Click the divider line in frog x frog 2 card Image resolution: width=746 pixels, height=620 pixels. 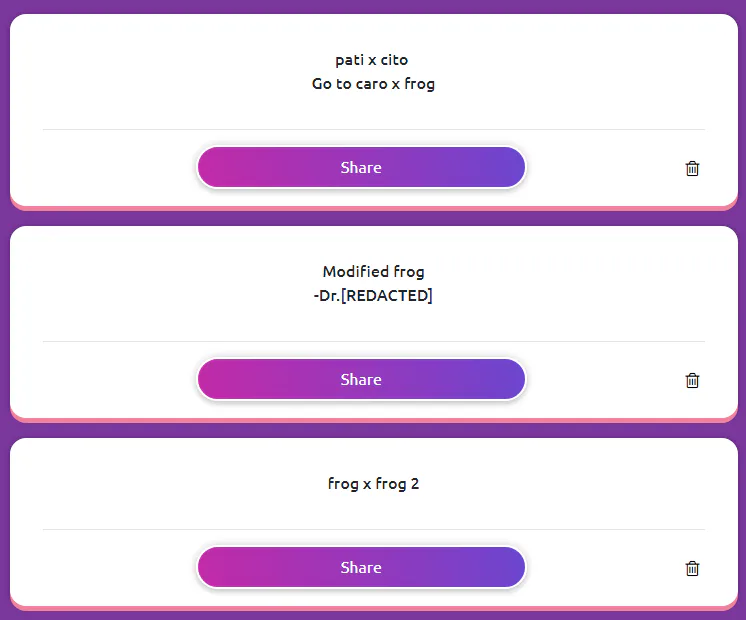pos(373,529)
